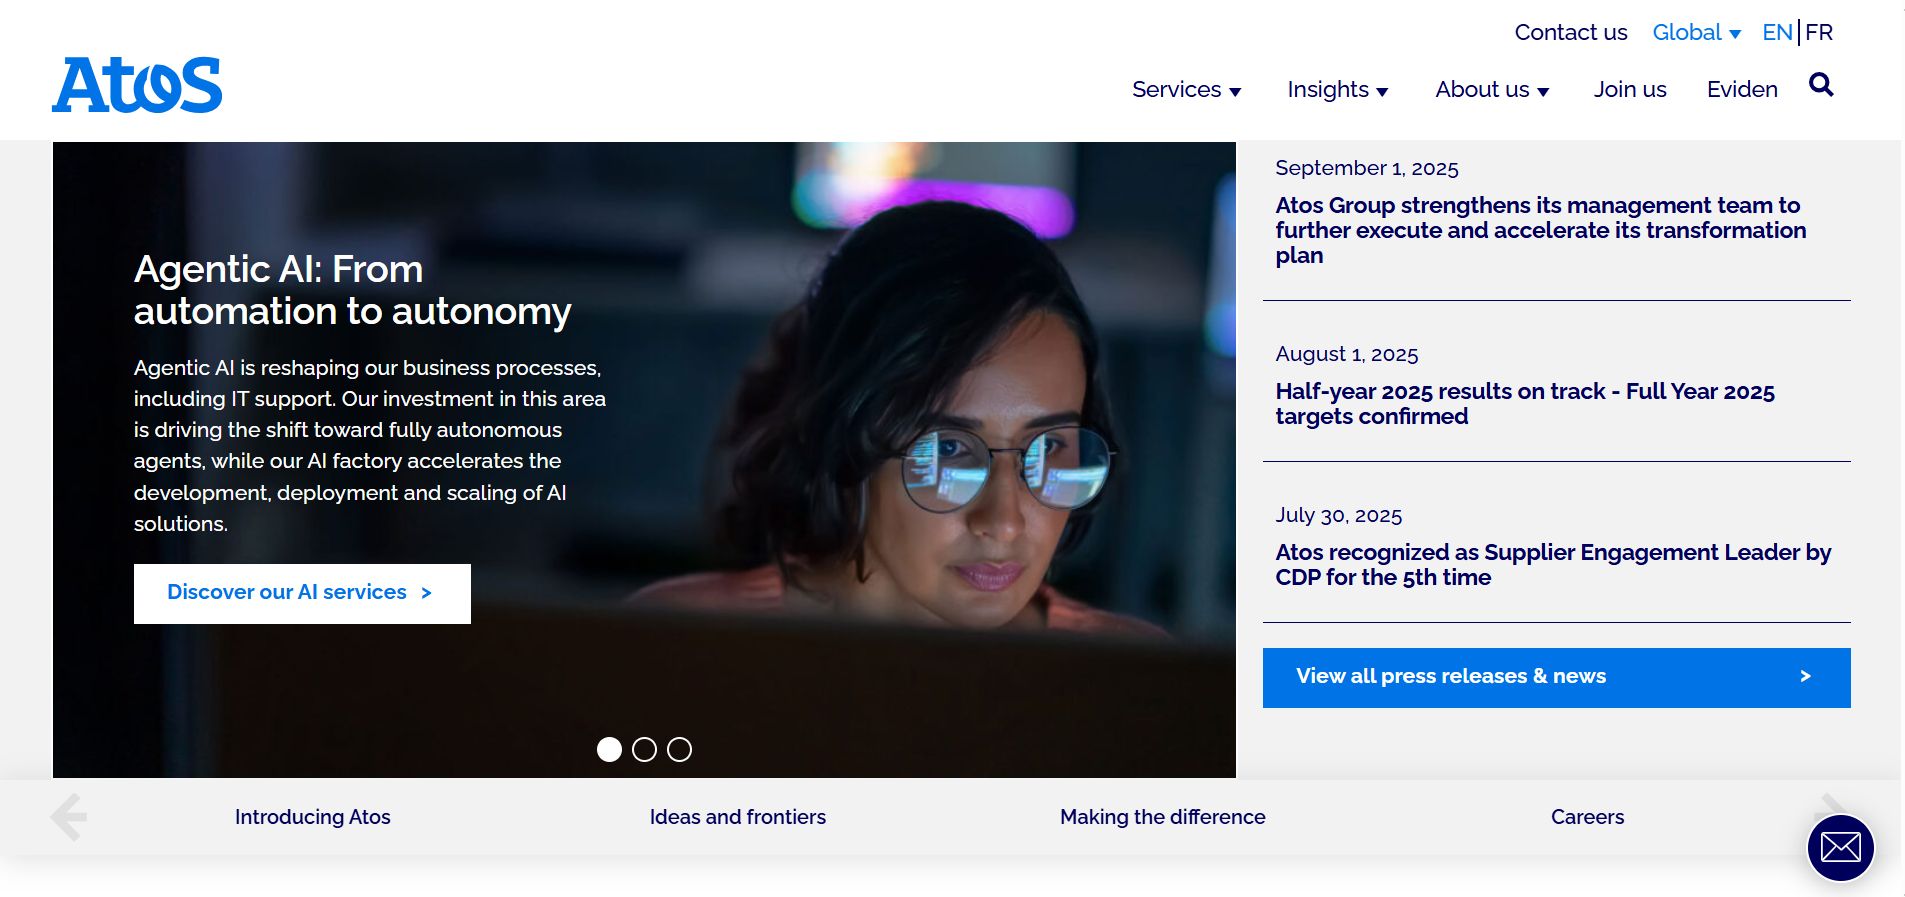Screen dimensions: 1905x897
Task: Click Discover our AI services button
Action: tap(302, 594)
